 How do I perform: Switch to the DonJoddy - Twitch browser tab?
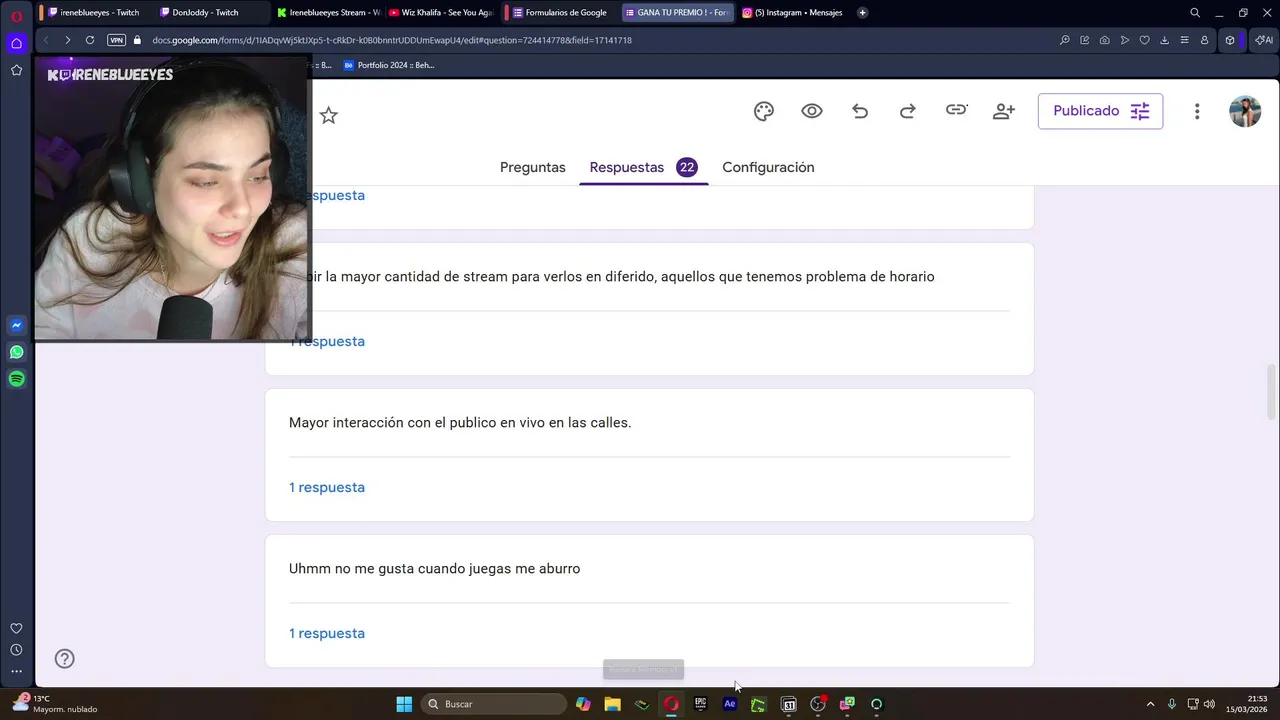[x=205, y=12]
